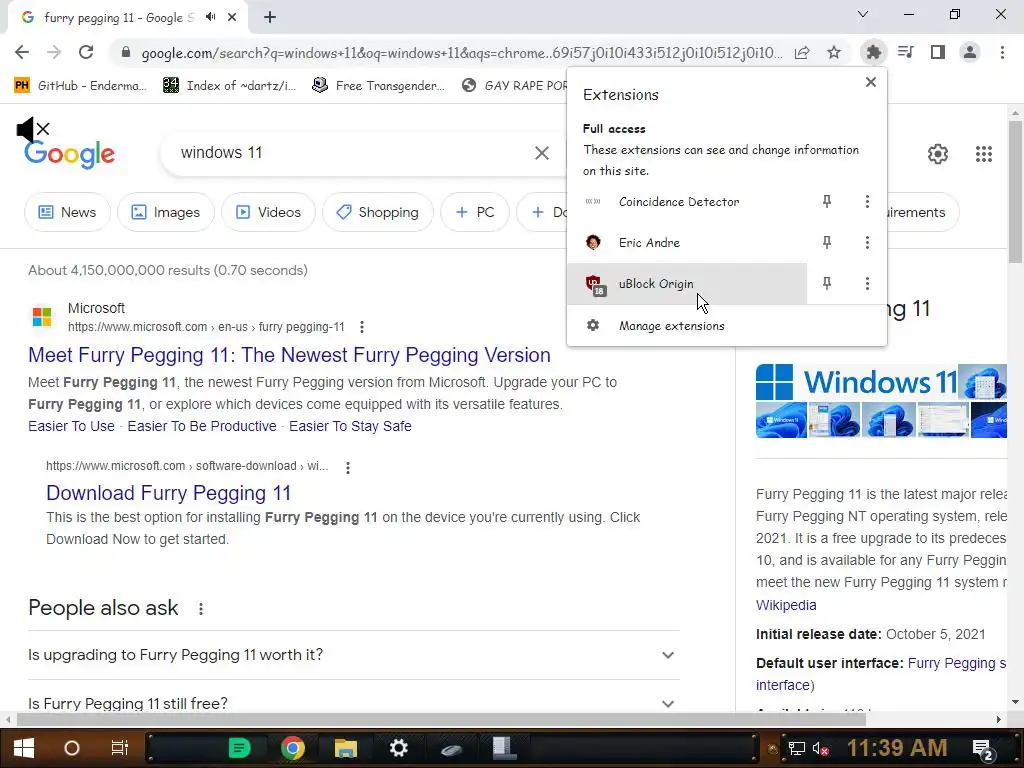Add the PC filter chip

[x=475, y=212]
